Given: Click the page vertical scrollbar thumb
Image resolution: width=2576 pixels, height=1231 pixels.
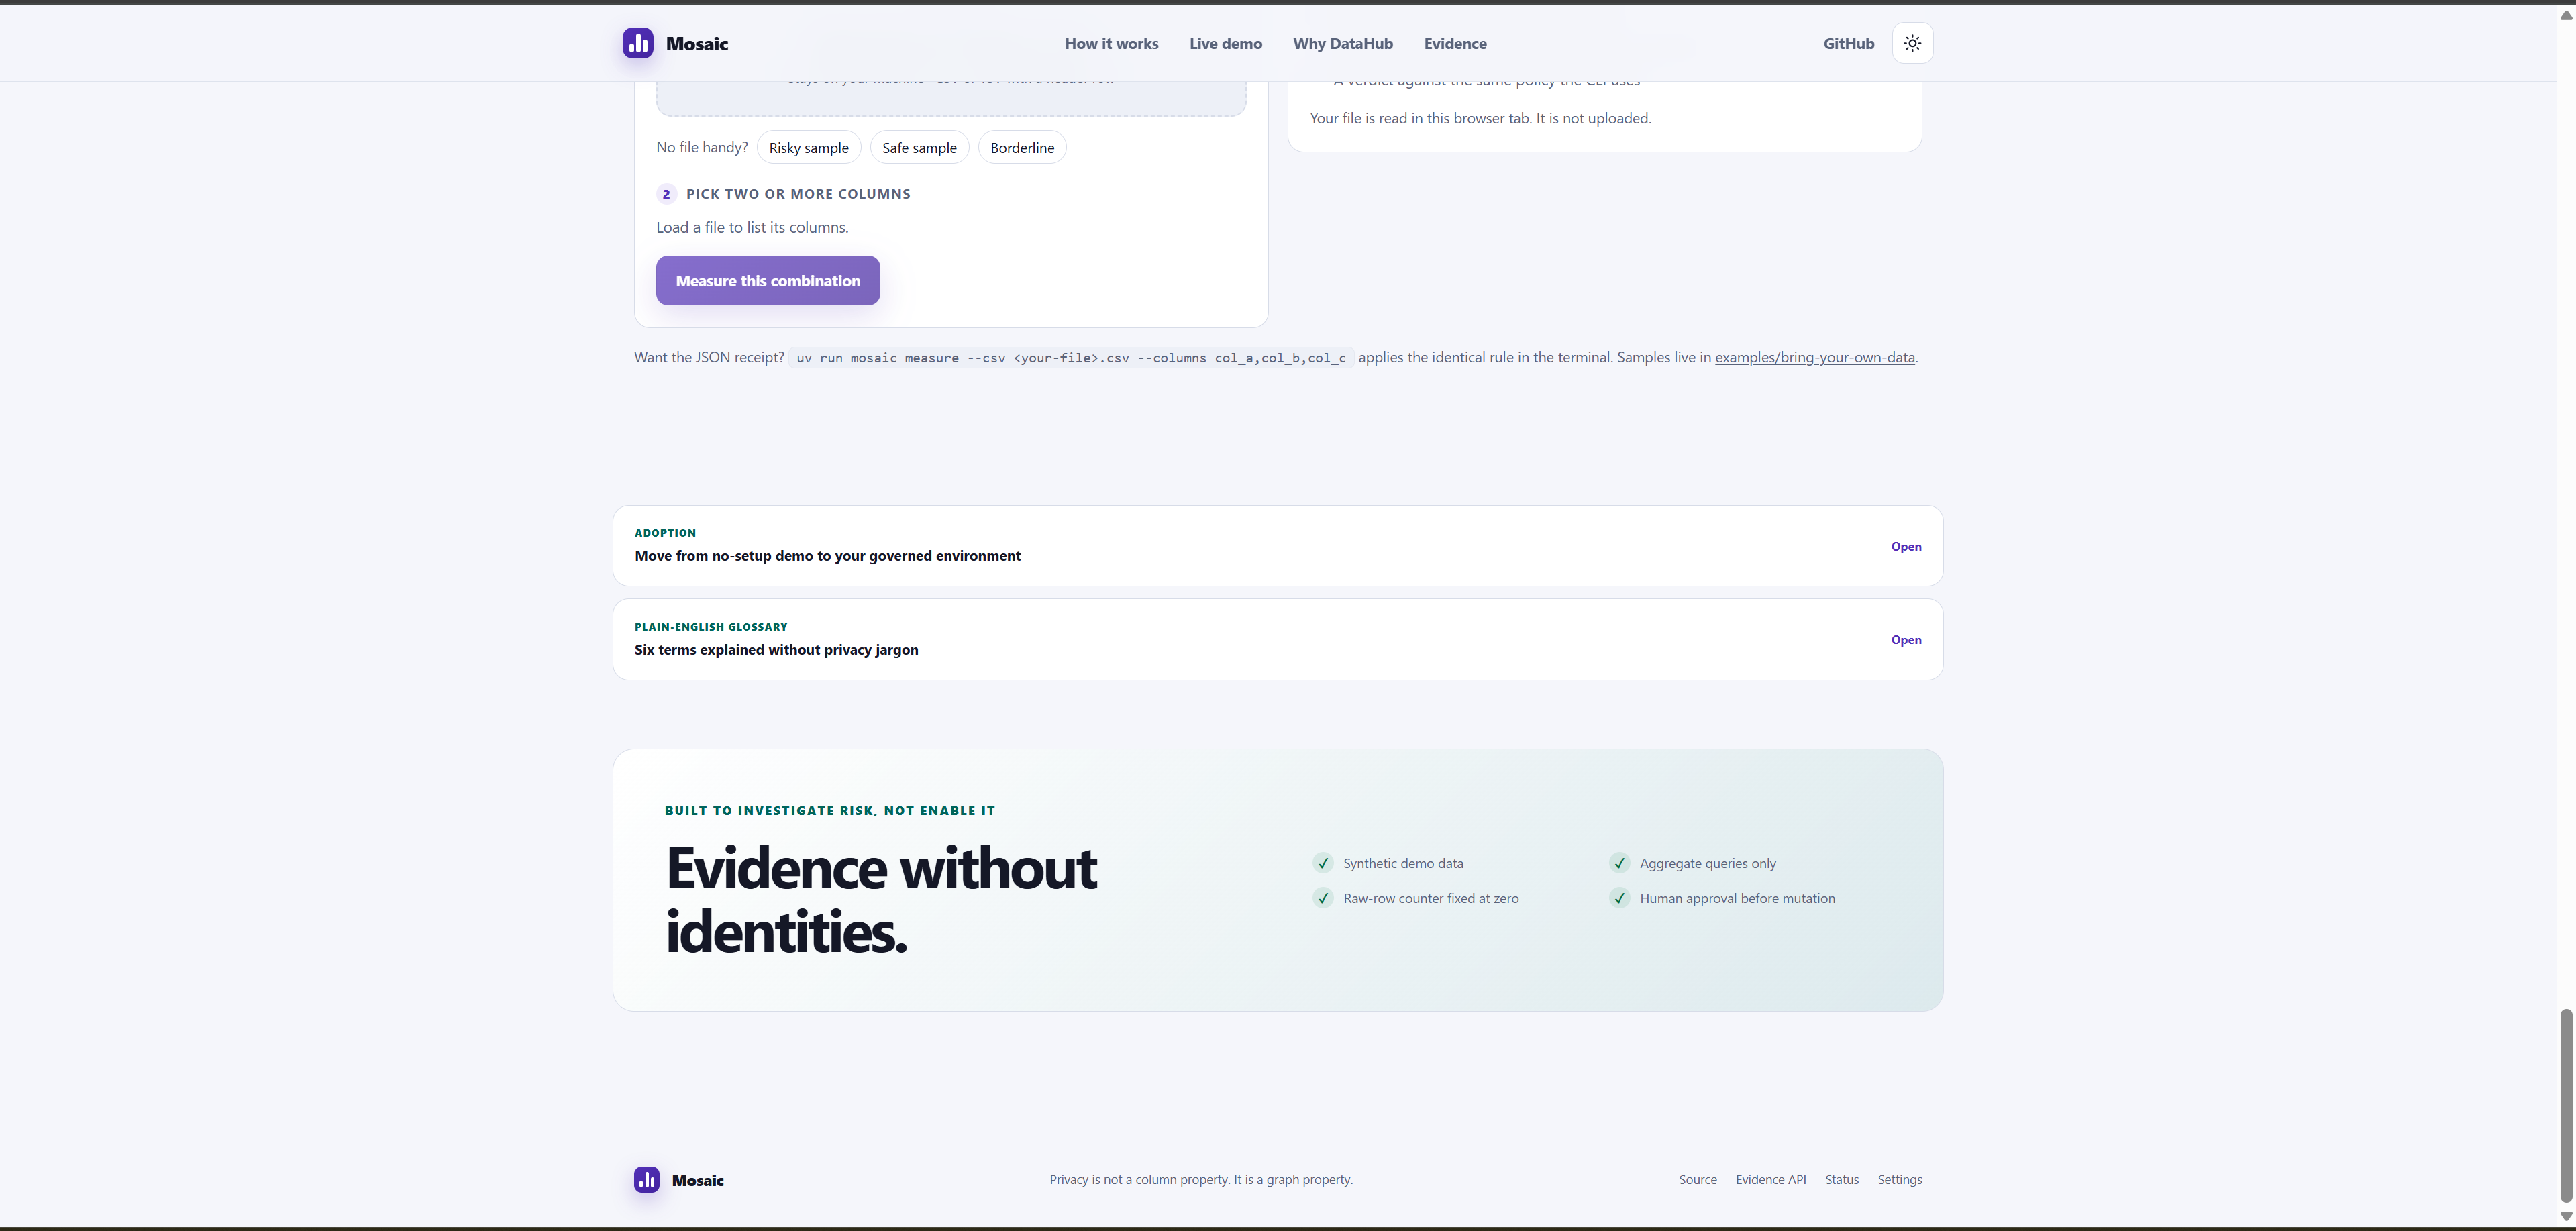Looking at the screenshot, I should coord(2565,1105).
